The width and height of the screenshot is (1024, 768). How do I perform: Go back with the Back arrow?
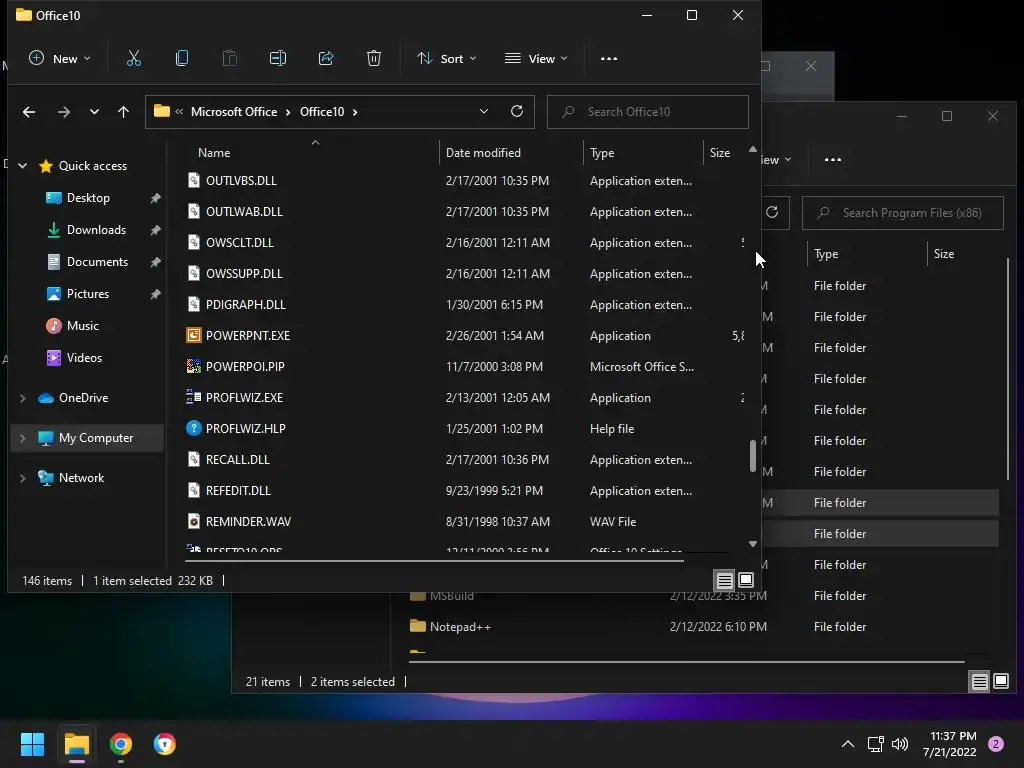(x=29, y=112)
